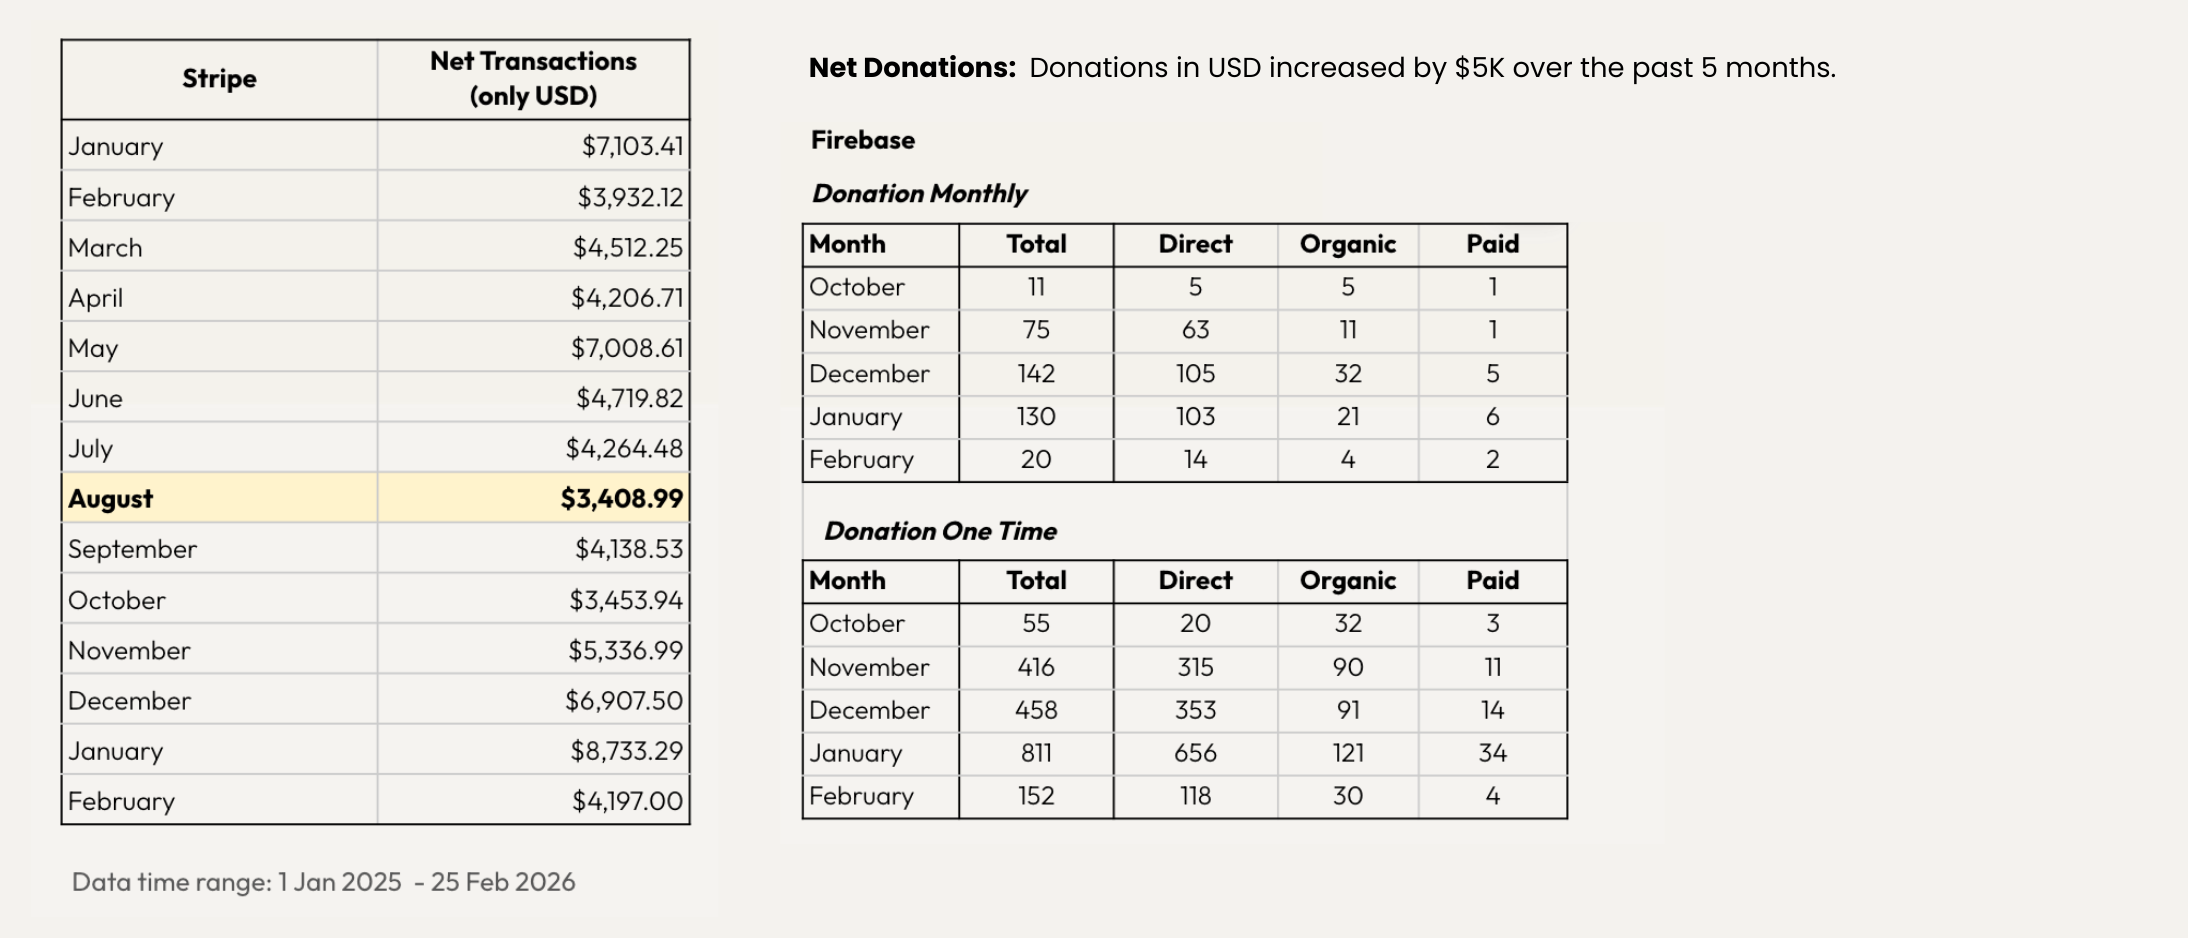Select the August amount $3,408.99
This screenshot has width=2188, height=938.
(x=621, y=498)
